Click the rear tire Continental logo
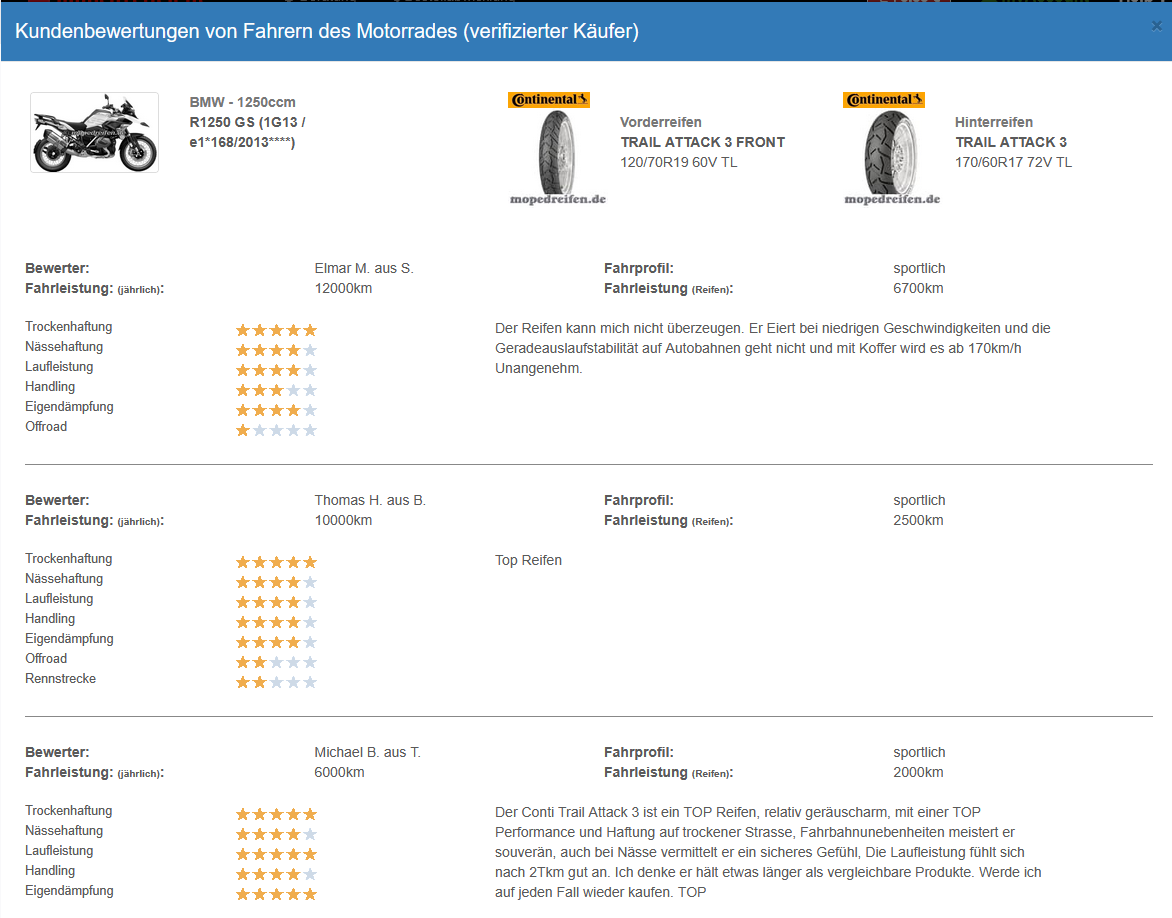Screen dimensions: 1172x918 point(884,100)
